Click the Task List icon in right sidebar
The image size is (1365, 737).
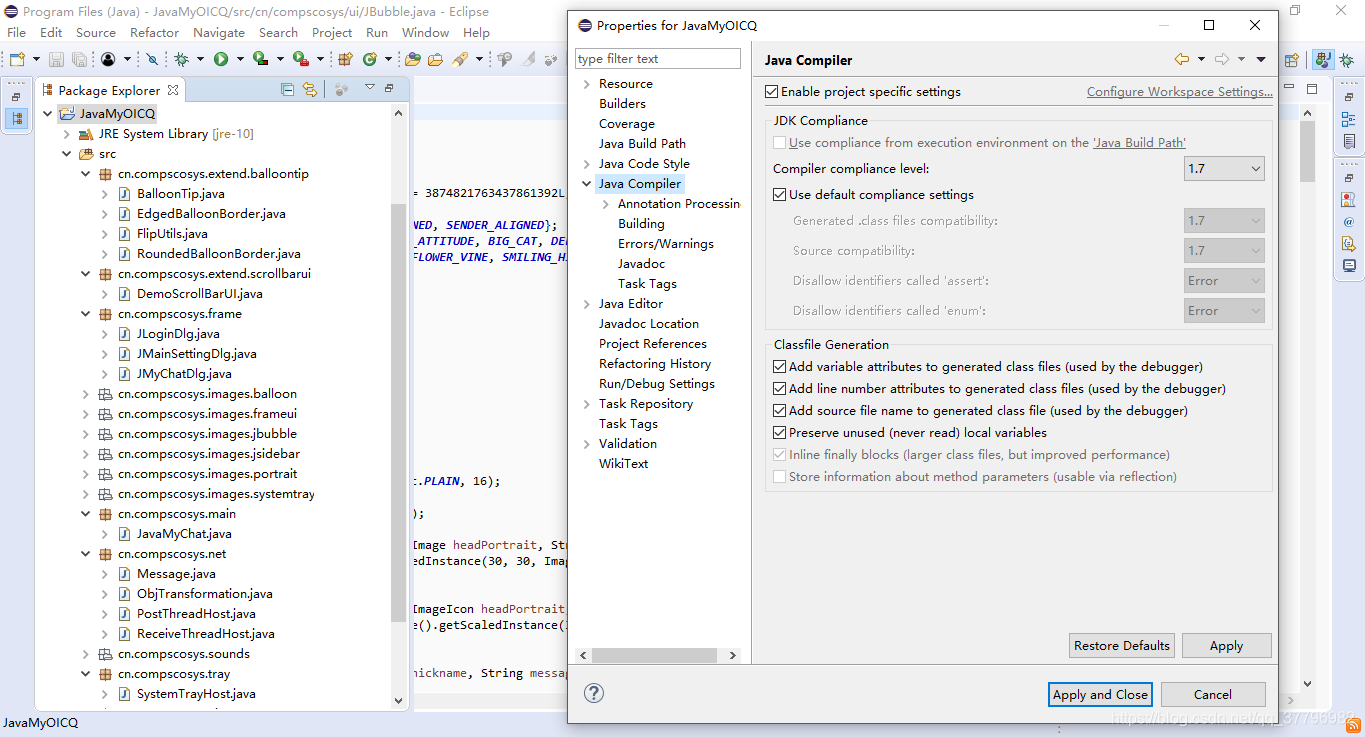click(1349, 141)
